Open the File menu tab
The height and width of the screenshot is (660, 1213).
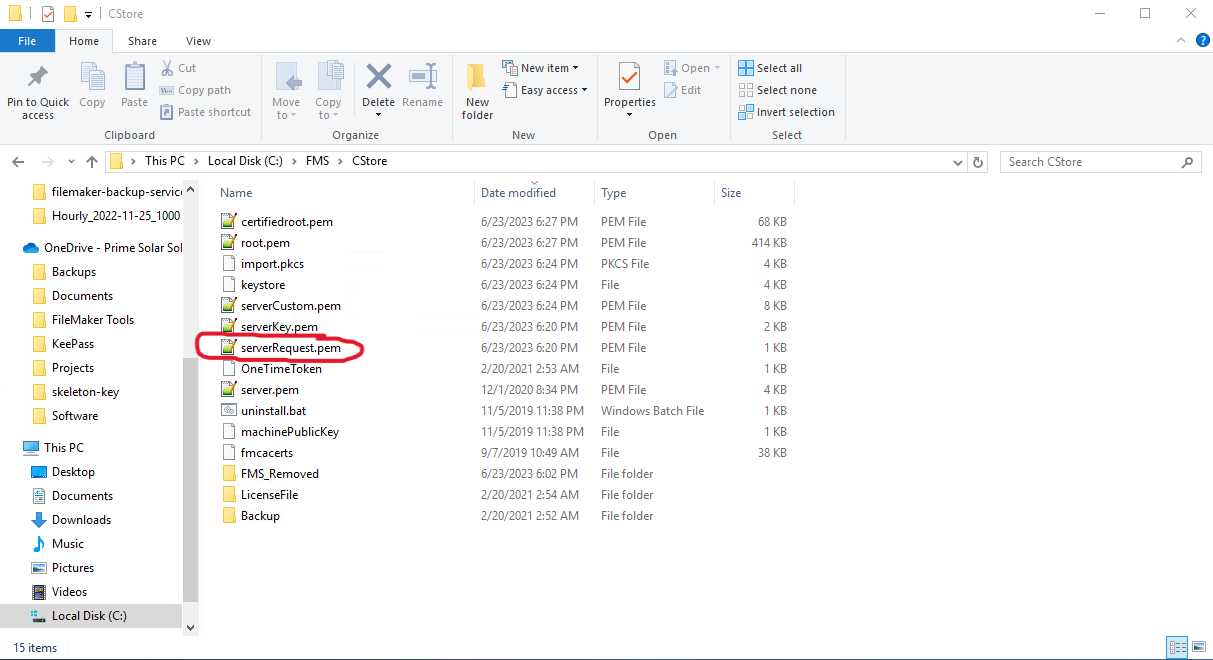tap(27, 41)
